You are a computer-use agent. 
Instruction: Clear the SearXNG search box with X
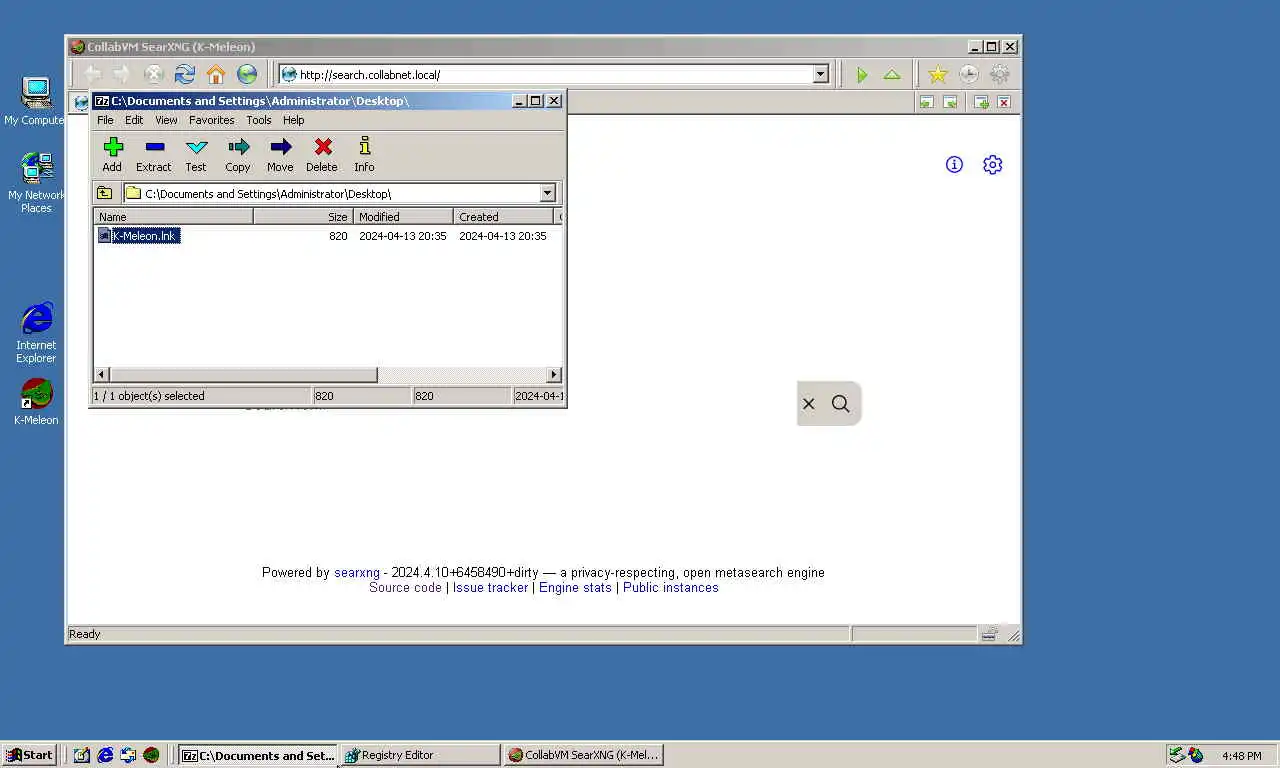[x=809, y=404]
